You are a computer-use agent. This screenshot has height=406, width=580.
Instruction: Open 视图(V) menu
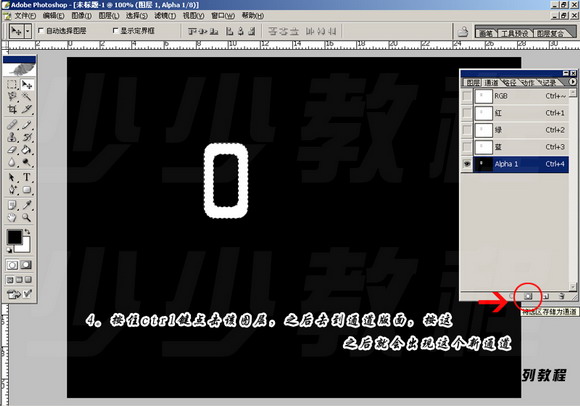click(x=193, y=16)
